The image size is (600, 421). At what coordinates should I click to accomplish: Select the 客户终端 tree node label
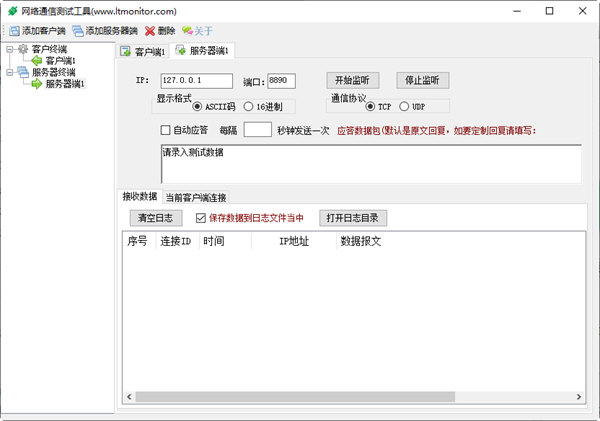(49, 49)
